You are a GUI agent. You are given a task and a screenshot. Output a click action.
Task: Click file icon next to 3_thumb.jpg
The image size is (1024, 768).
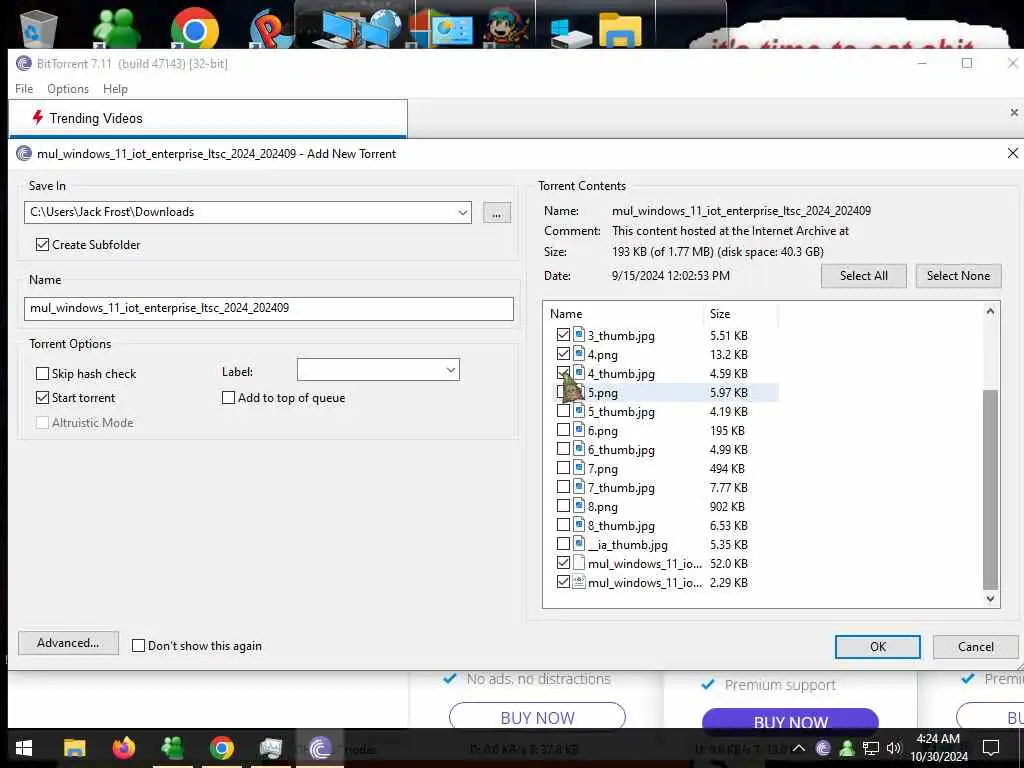[x=579, y=335]
